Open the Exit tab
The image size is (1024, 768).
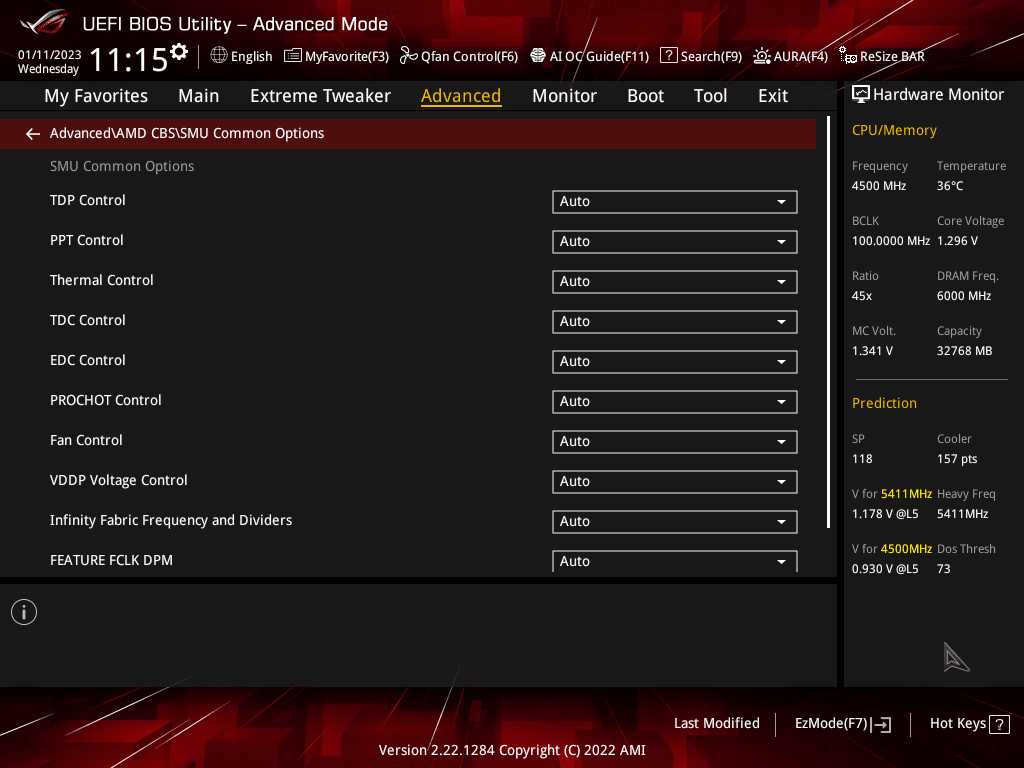click(773, 96)
